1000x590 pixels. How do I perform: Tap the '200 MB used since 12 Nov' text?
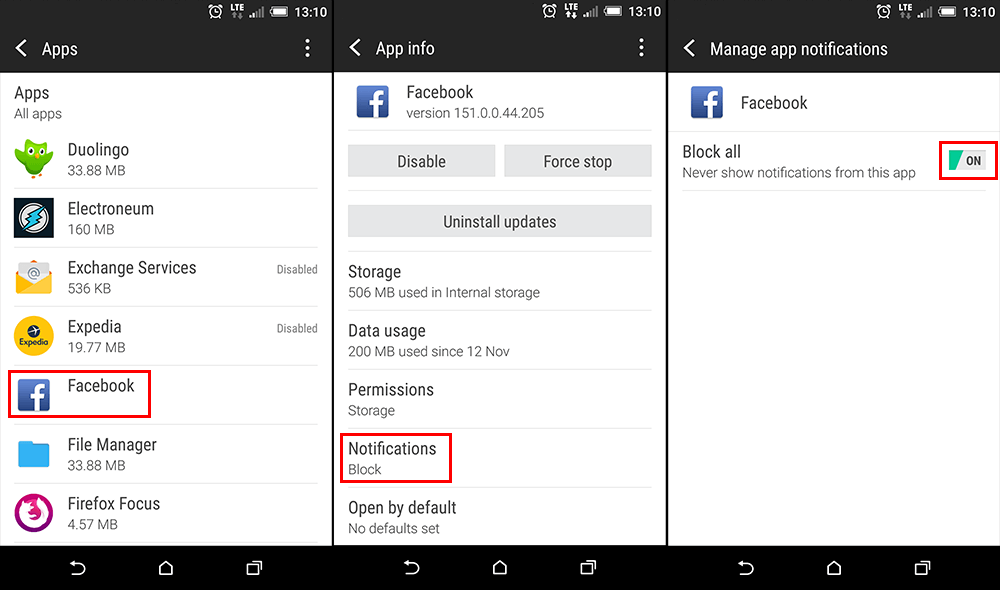pos(429,351)
